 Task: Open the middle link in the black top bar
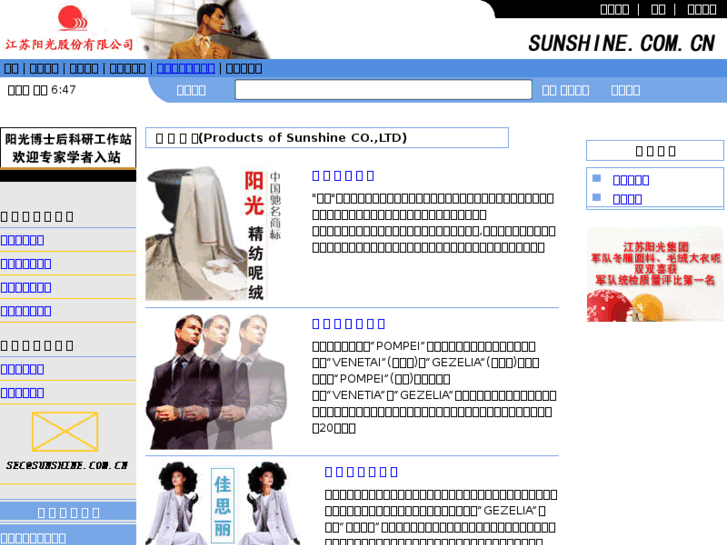tap(658, 9)
